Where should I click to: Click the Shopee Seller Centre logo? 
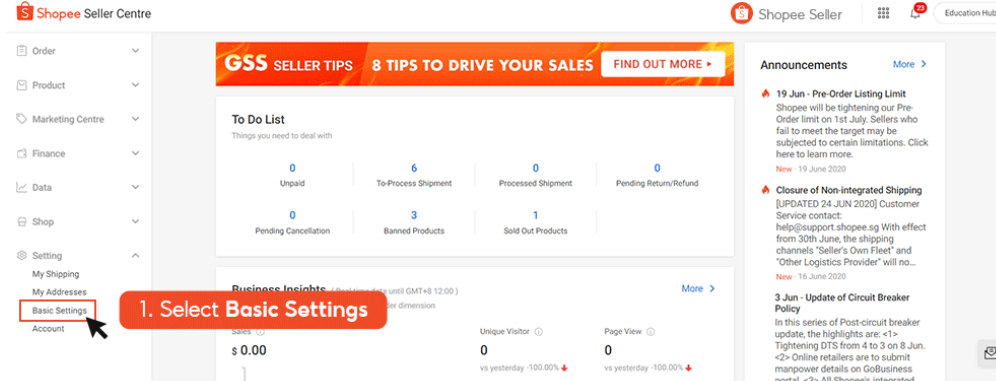(x=84, y=12)
